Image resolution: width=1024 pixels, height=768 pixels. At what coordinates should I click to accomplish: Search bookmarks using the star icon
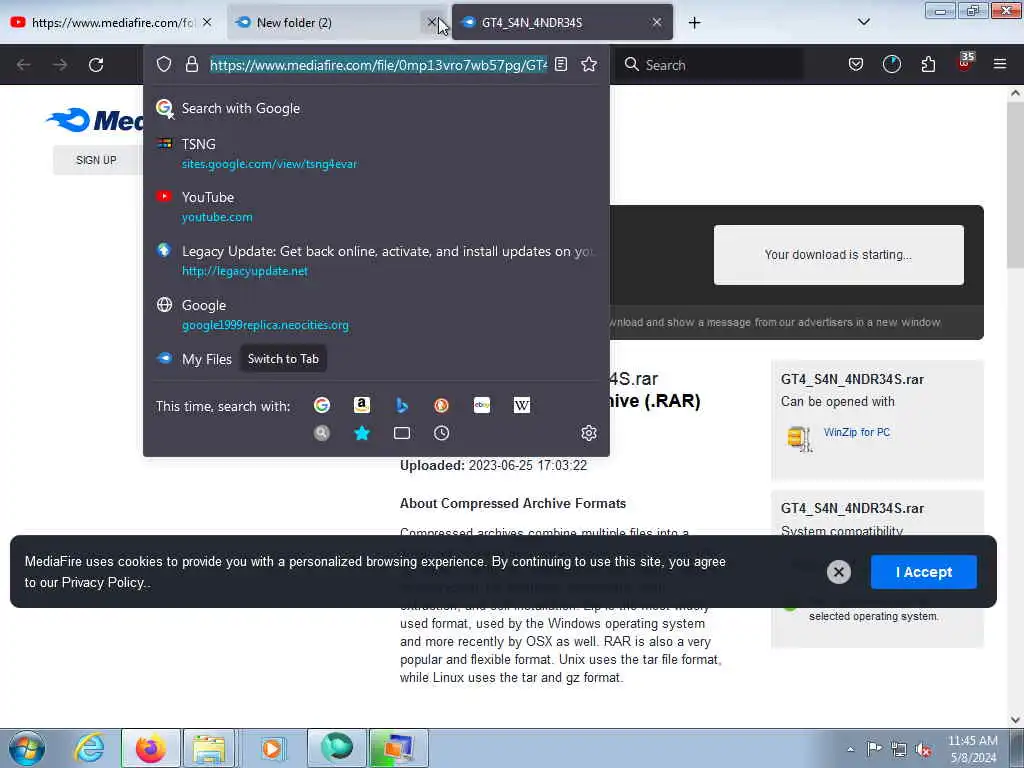pyautogui.click(x=362, y=433)
